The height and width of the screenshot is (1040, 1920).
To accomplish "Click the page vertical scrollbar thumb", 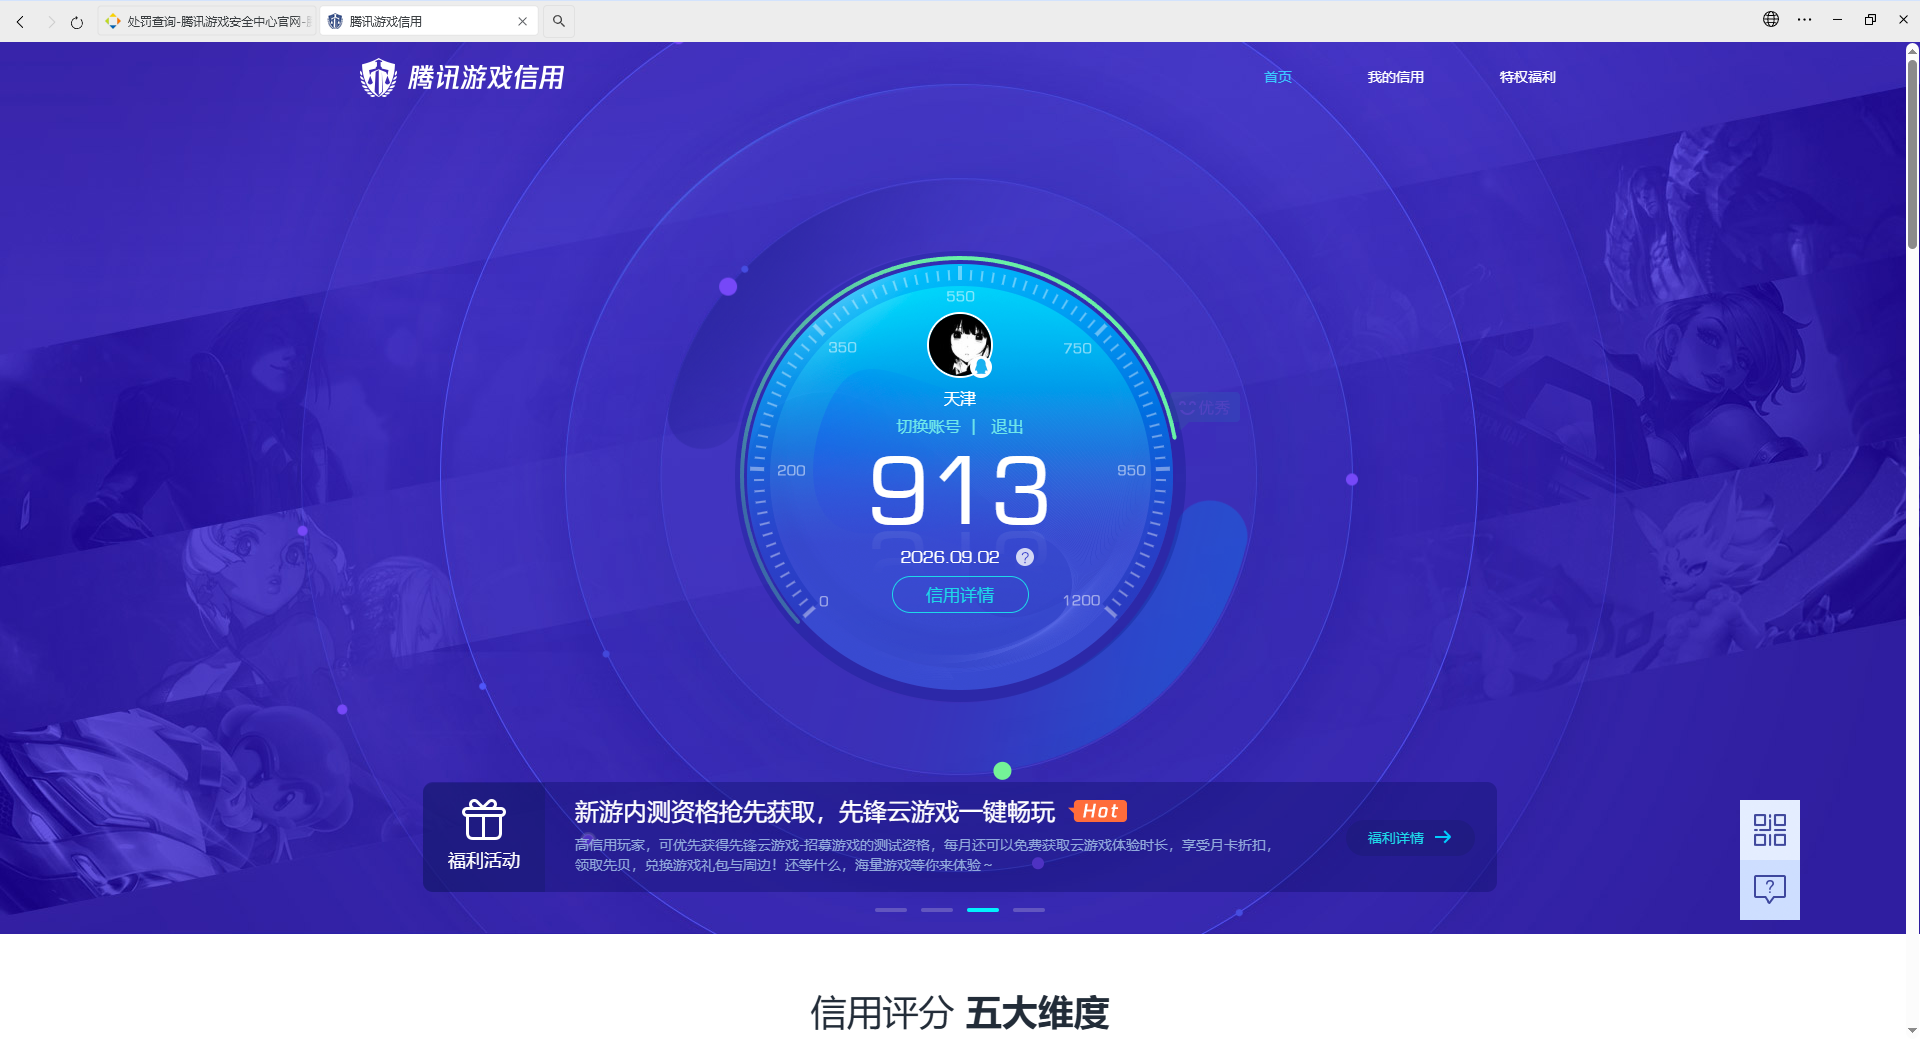I will (x=1912, y=152).
